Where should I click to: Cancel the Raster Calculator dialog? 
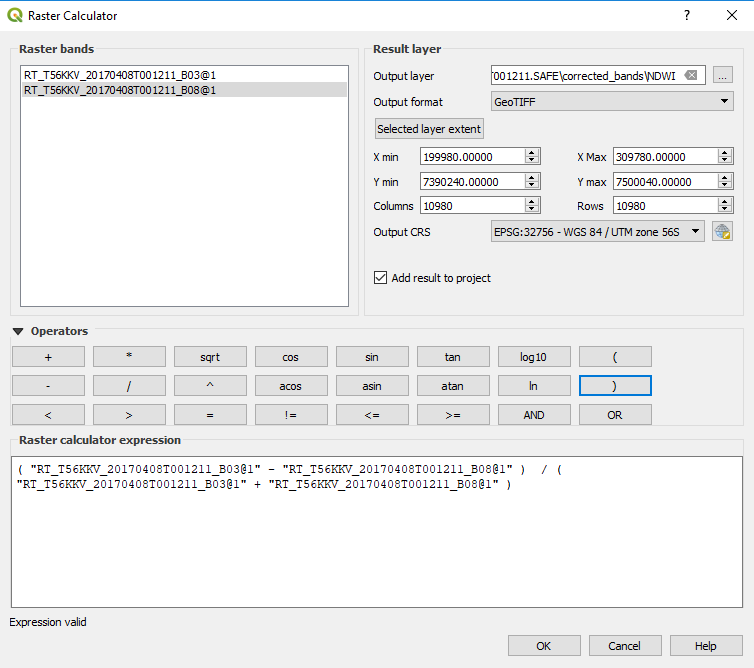[625, 646]
